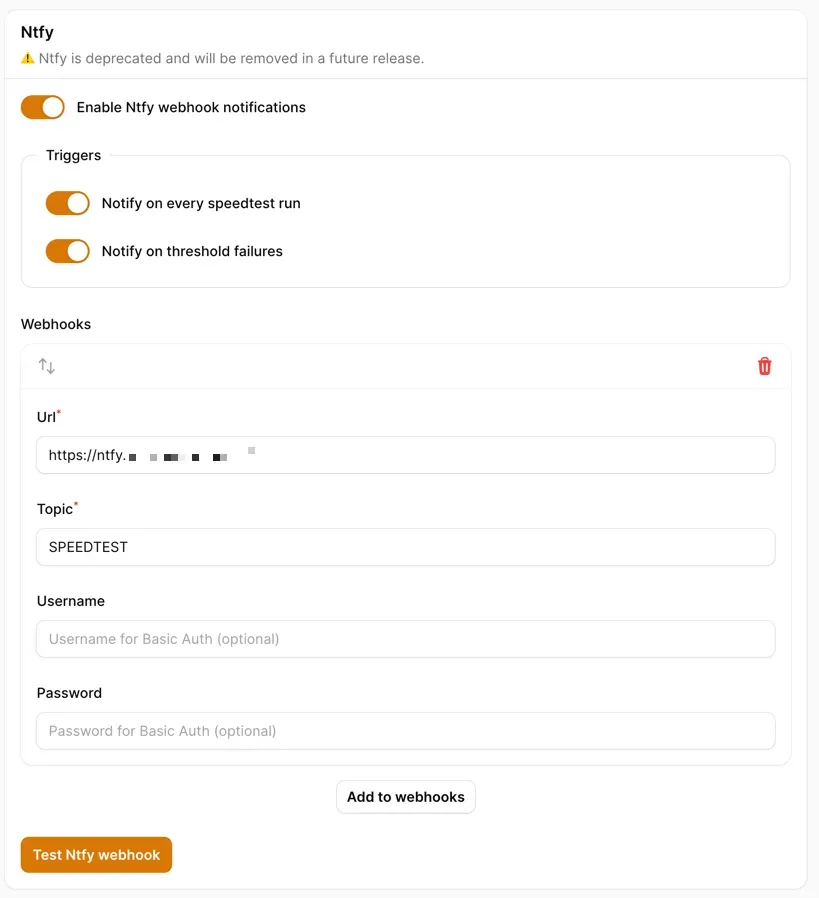Click the Password for Basic Auth field
Image resolution: width=819 pixels, height=898 pixels.
pyautogui.click(x=405, y=731)
